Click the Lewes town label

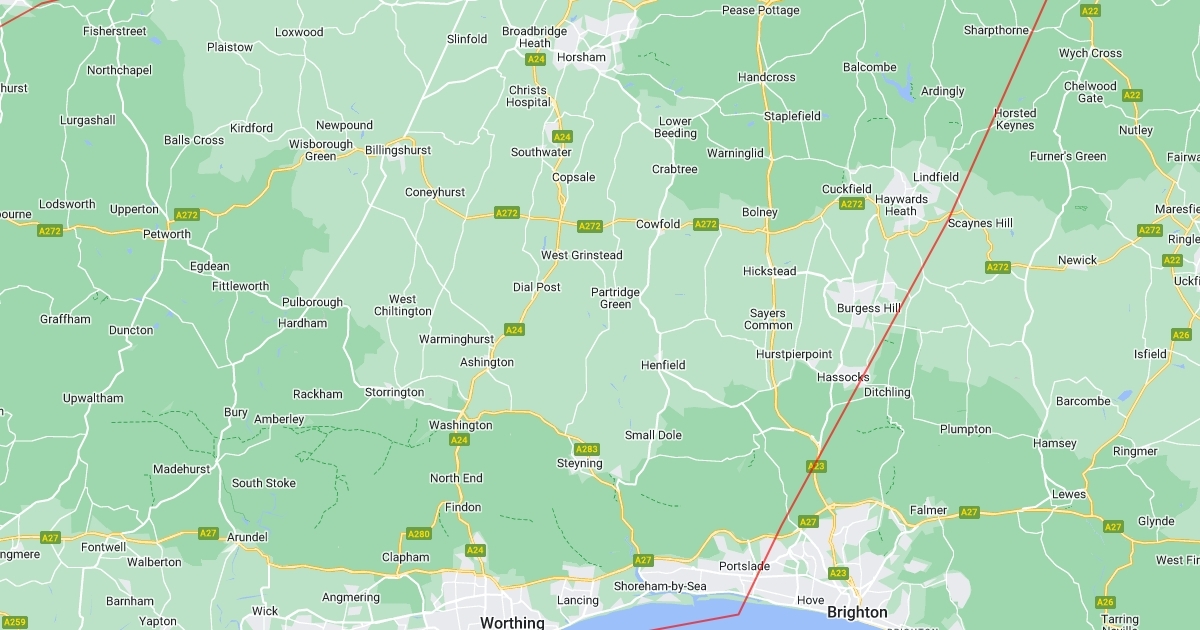tap(1069, 495)
